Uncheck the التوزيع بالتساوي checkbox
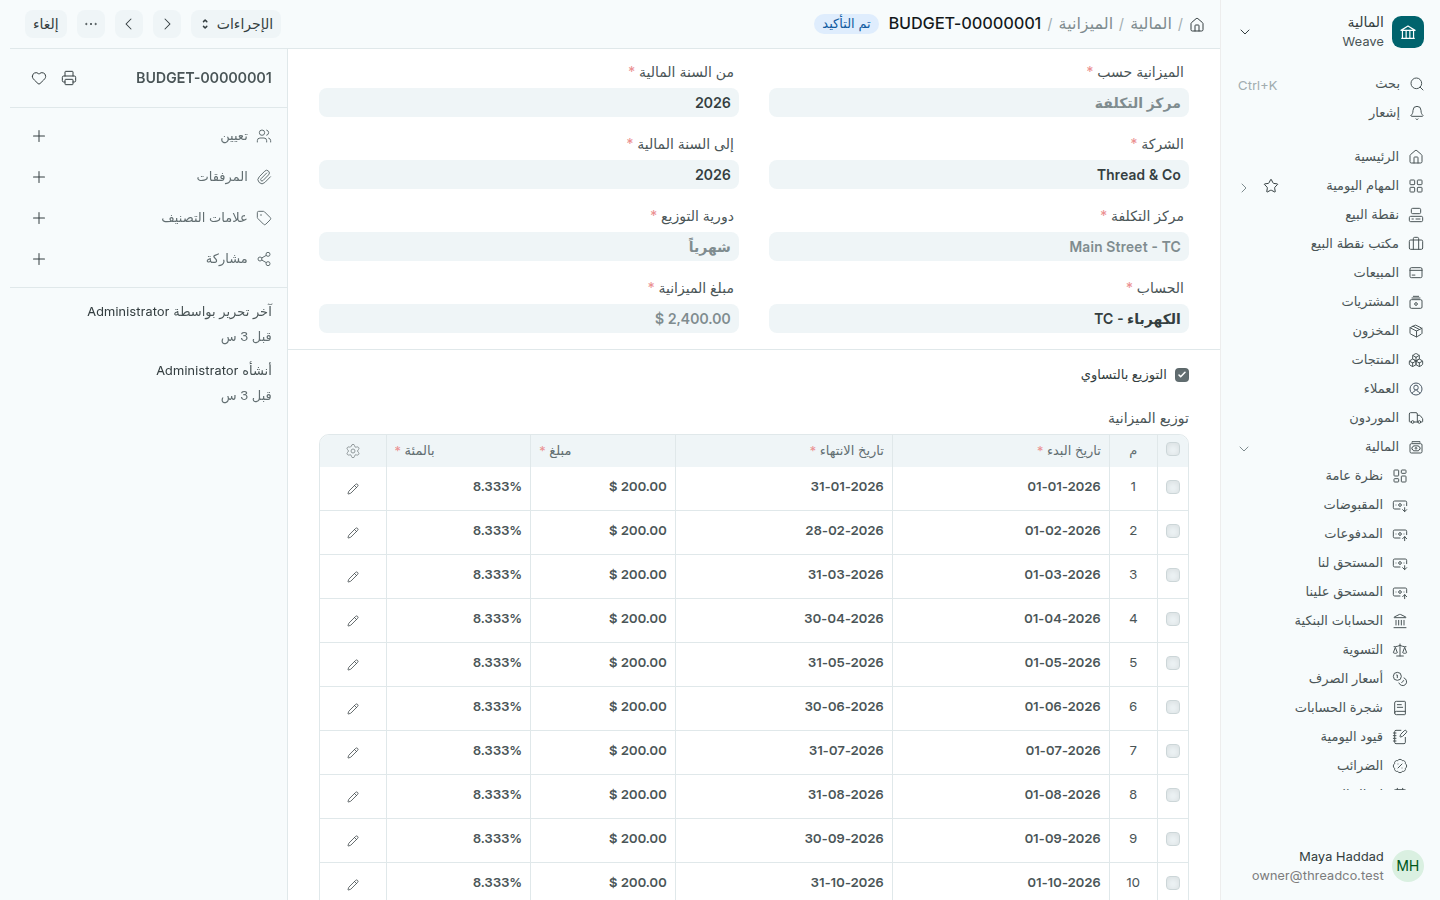 pos(1182,375)
